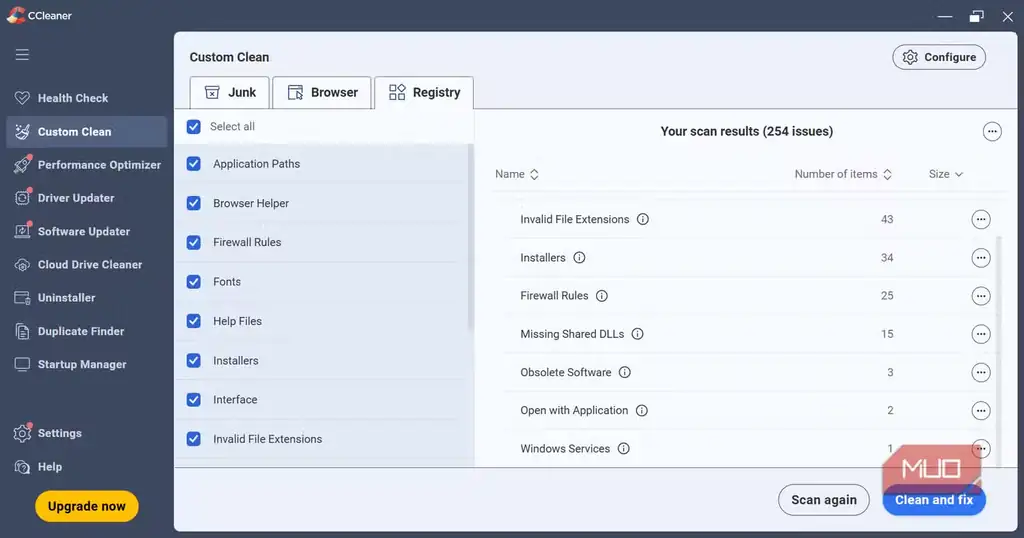
Task: Show info for Invalid File Extensions
Action: click(643, 219)
